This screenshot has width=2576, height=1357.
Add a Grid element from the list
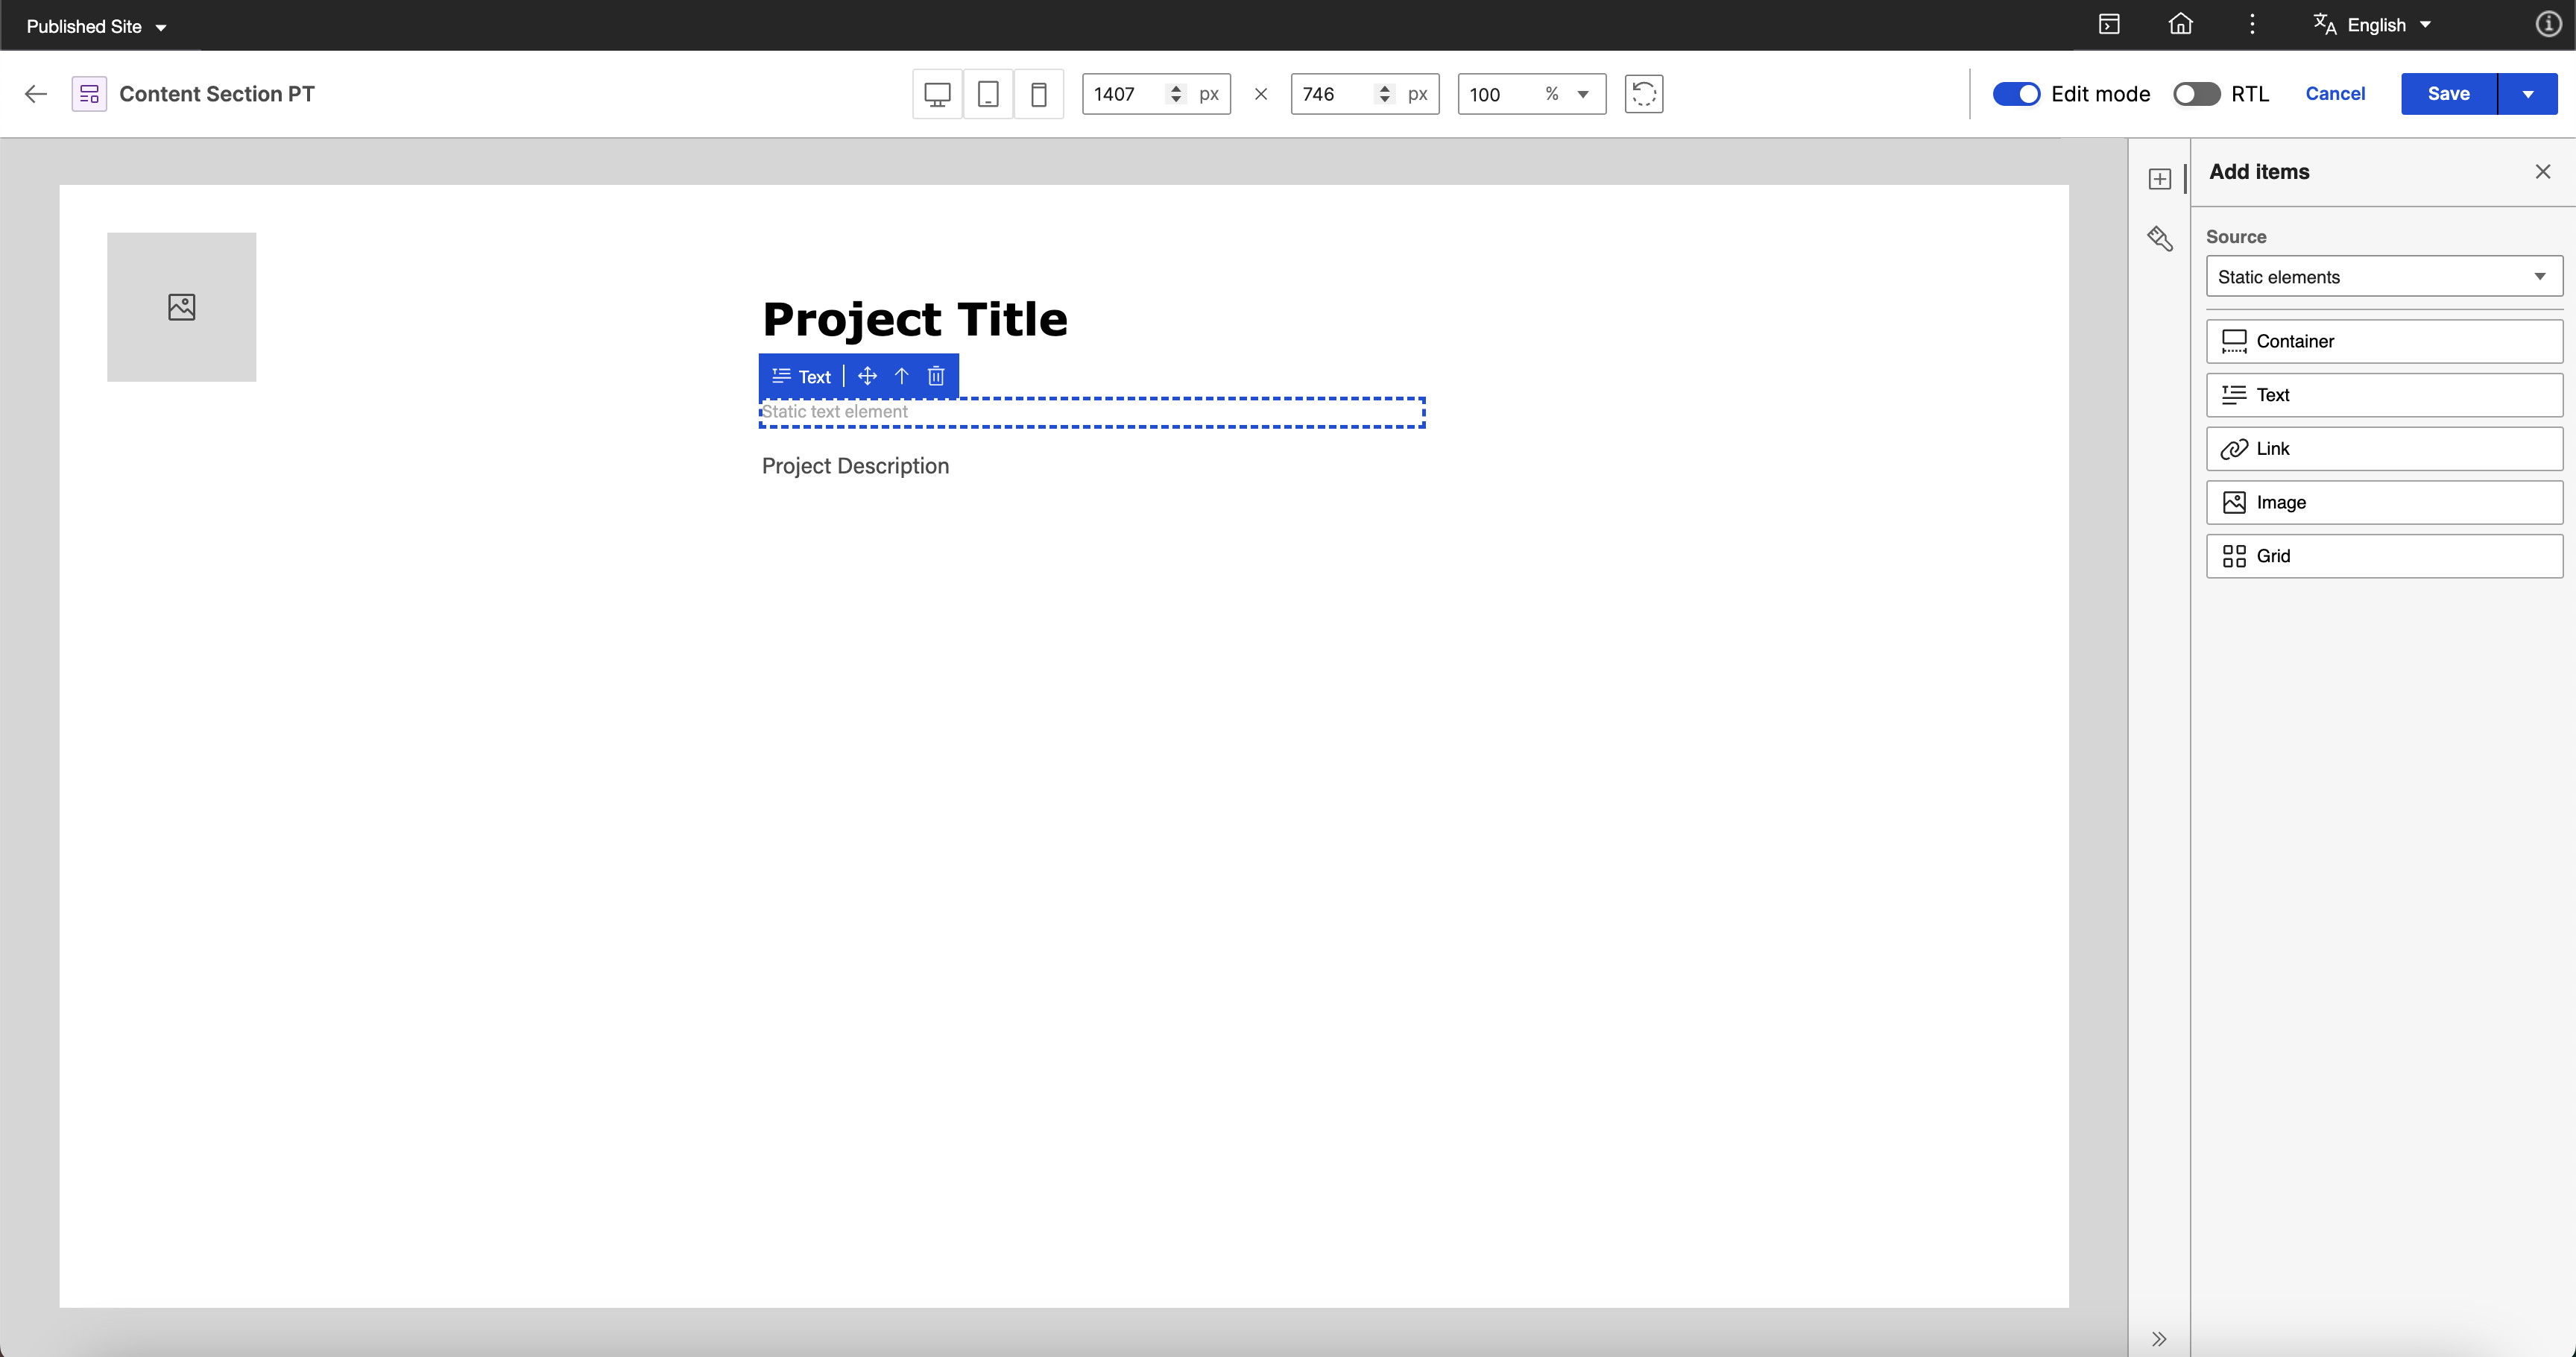(x=2384, y=556)
